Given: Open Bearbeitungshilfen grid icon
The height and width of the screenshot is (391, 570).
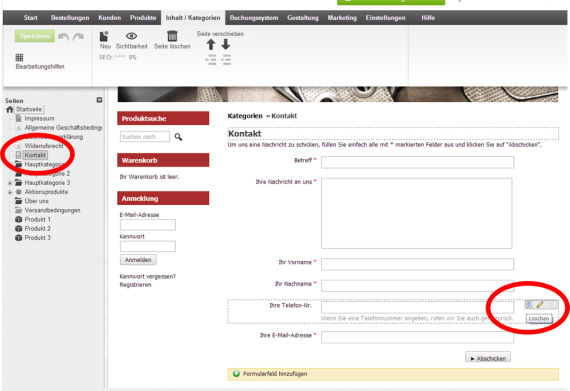Looking at the screenshot, I should 19,57.
